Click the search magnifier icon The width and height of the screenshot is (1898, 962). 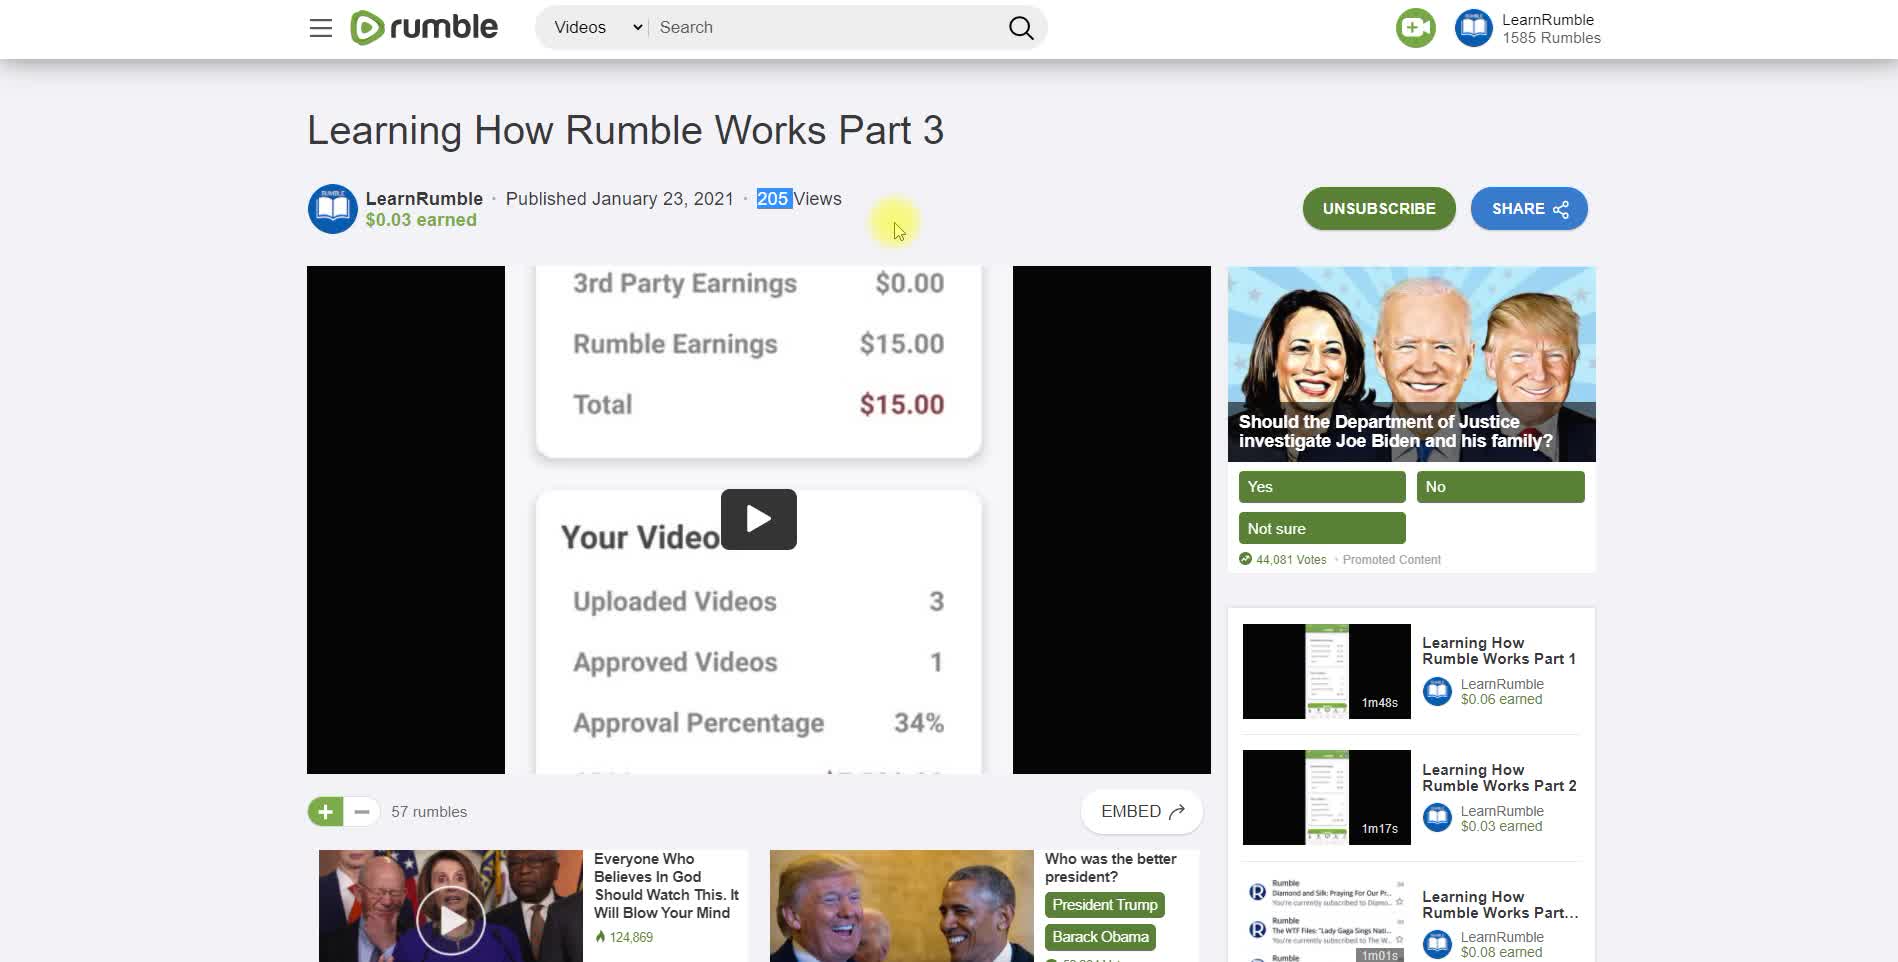(1021, 28)
